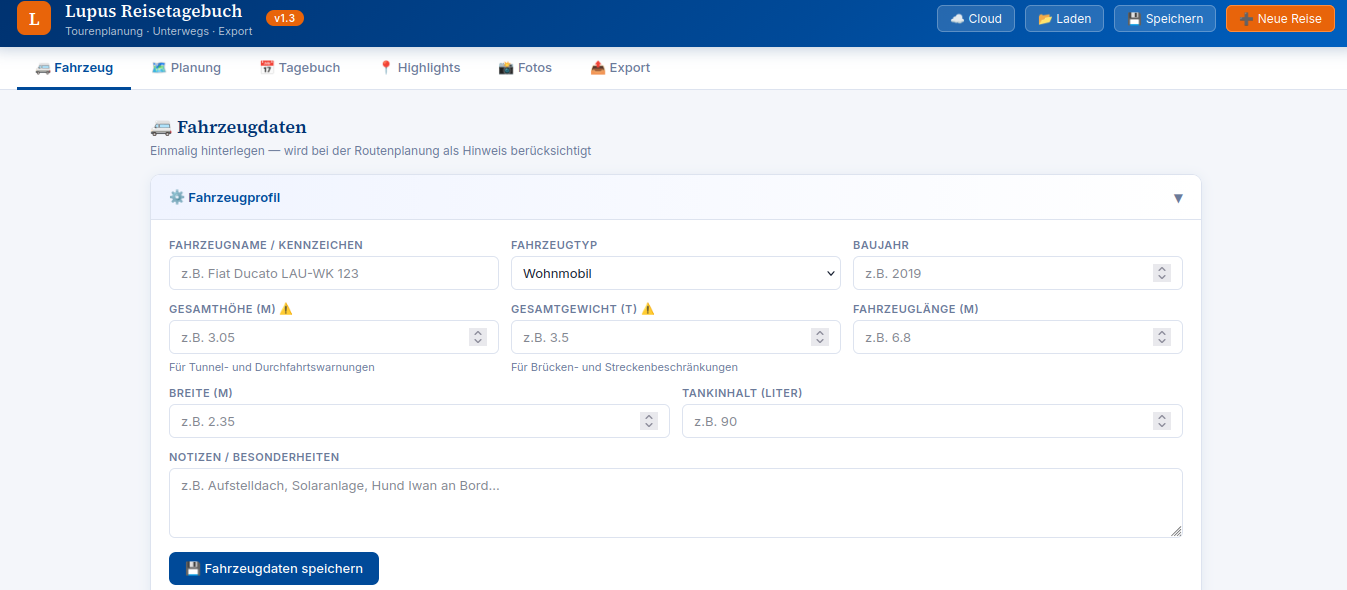Open the Tagebuch tab
This screenshot has width=1347, height=590.
[299, 68]
